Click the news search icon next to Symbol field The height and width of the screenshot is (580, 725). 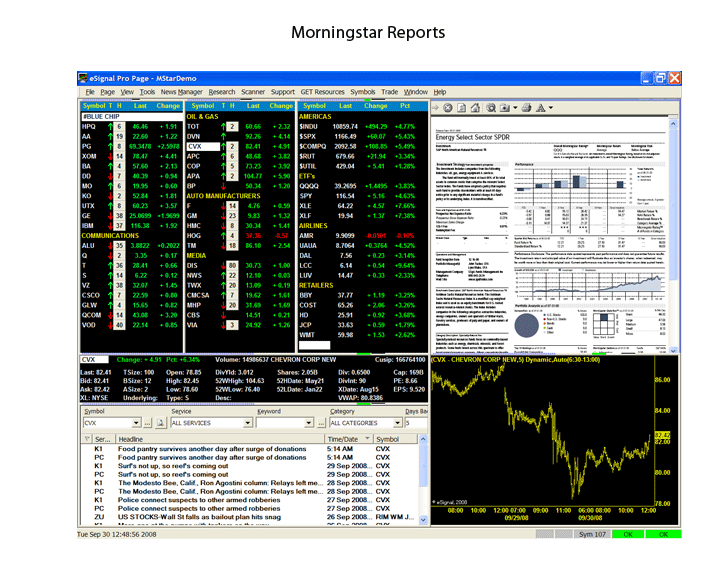click(160, 423)
